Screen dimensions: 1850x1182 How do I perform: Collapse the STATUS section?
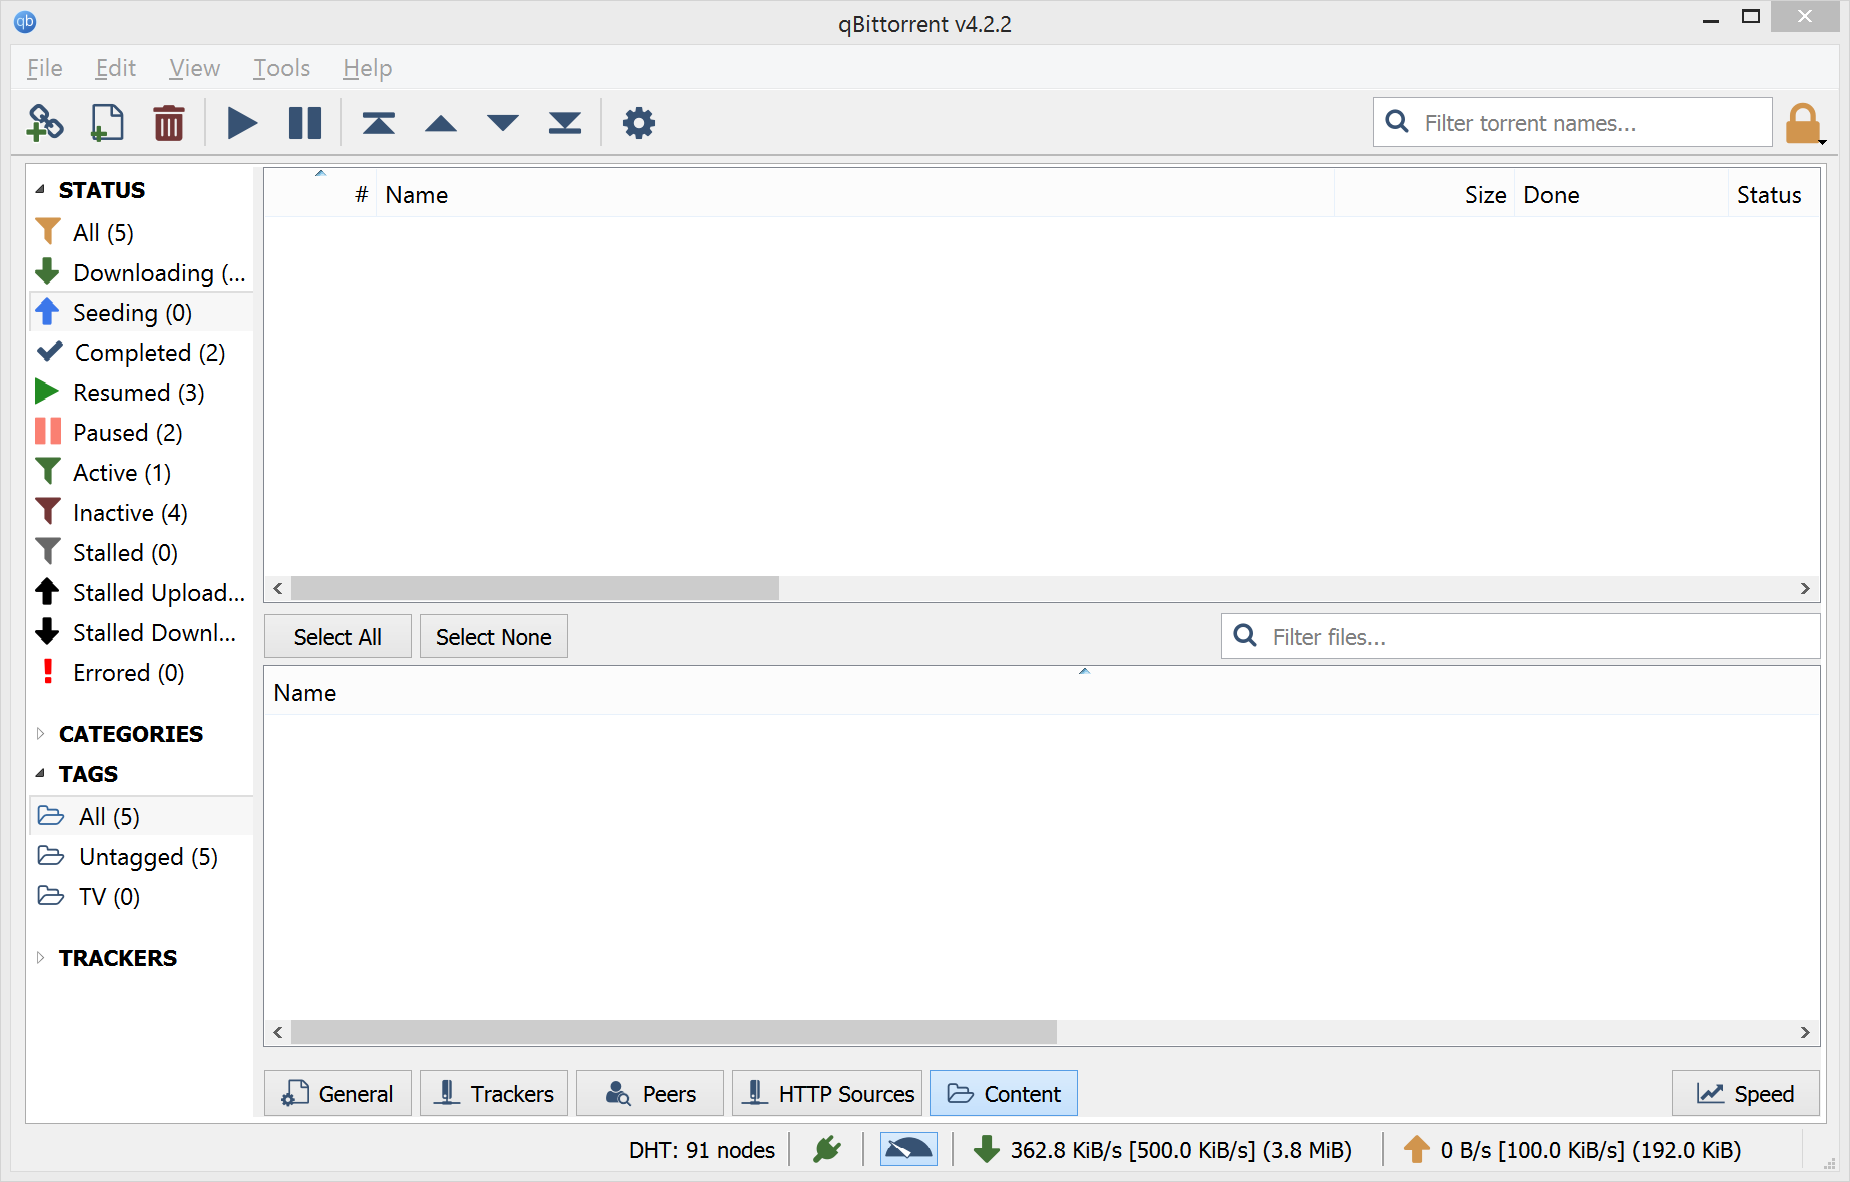coord(40,190)
